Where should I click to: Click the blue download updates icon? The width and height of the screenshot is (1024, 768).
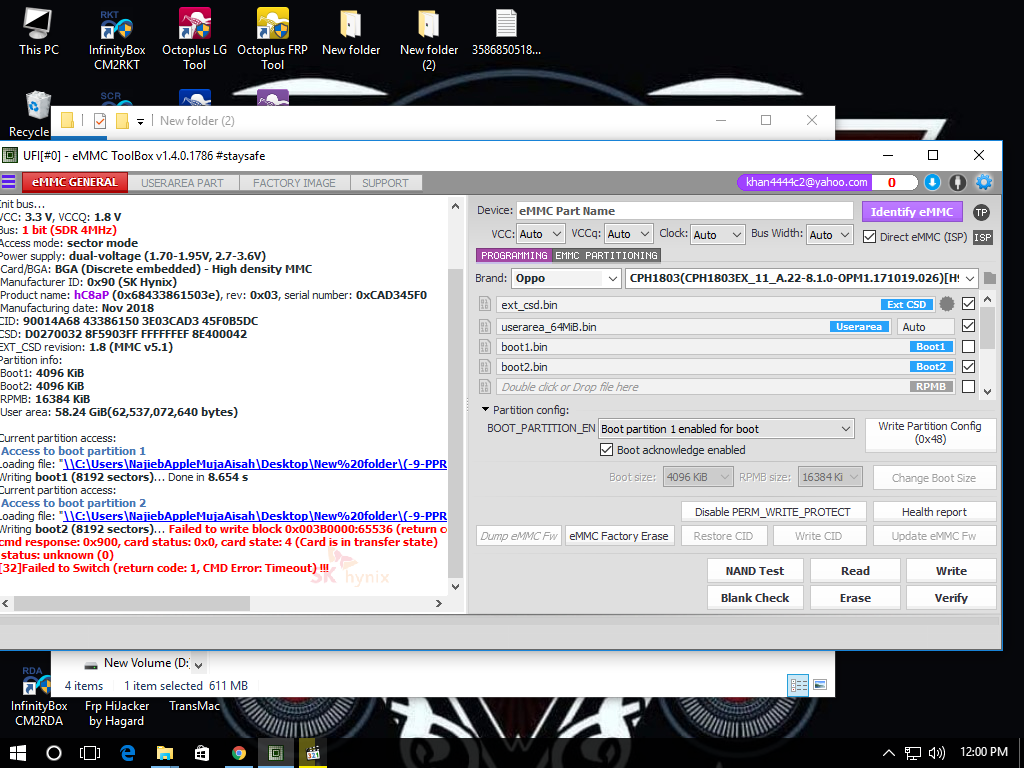[933, 182]
